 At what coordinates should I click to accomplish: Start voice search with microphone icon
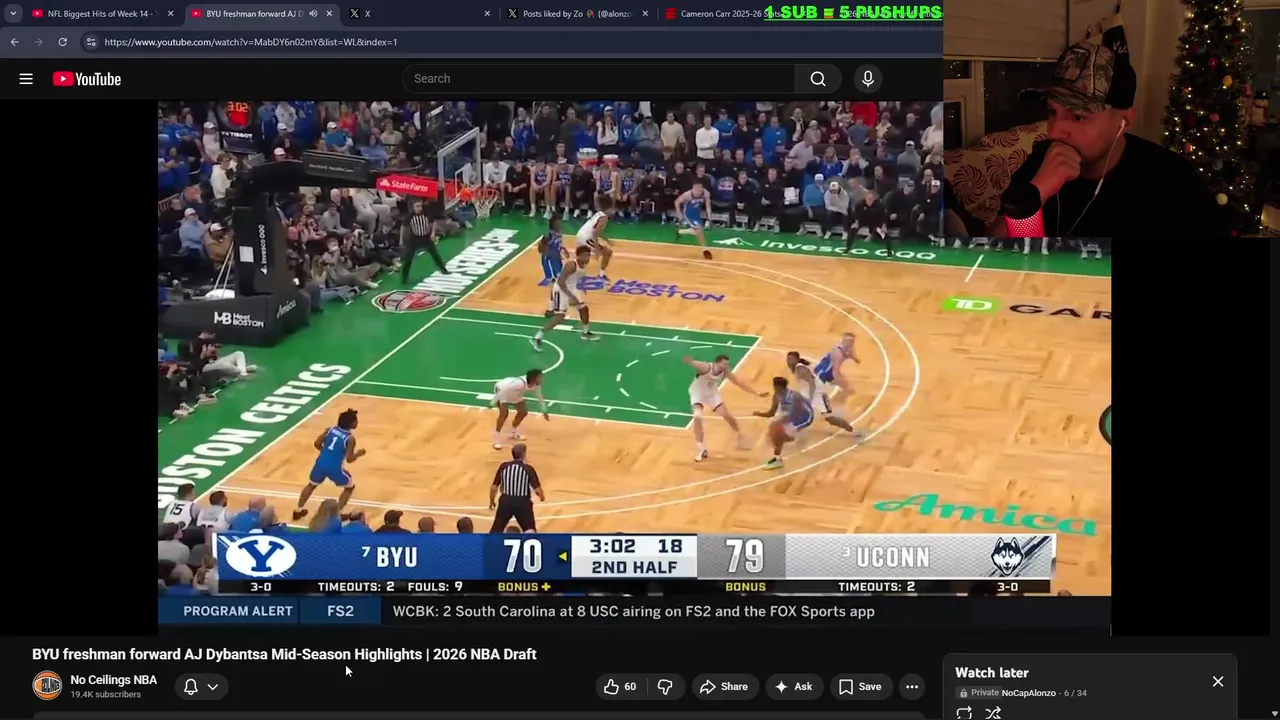[x=868, y=79]
